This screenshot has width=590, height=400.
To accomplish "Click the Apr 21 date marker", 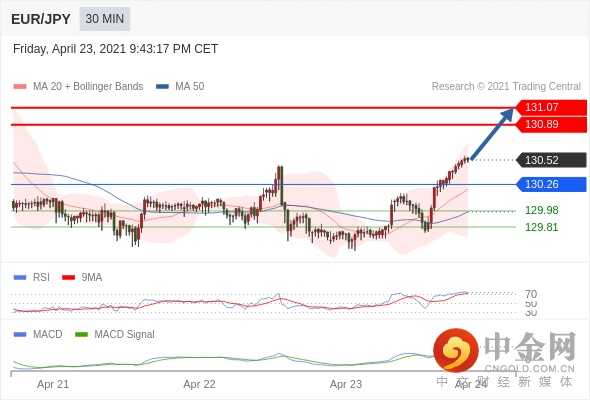I will (x=53, y=384).
